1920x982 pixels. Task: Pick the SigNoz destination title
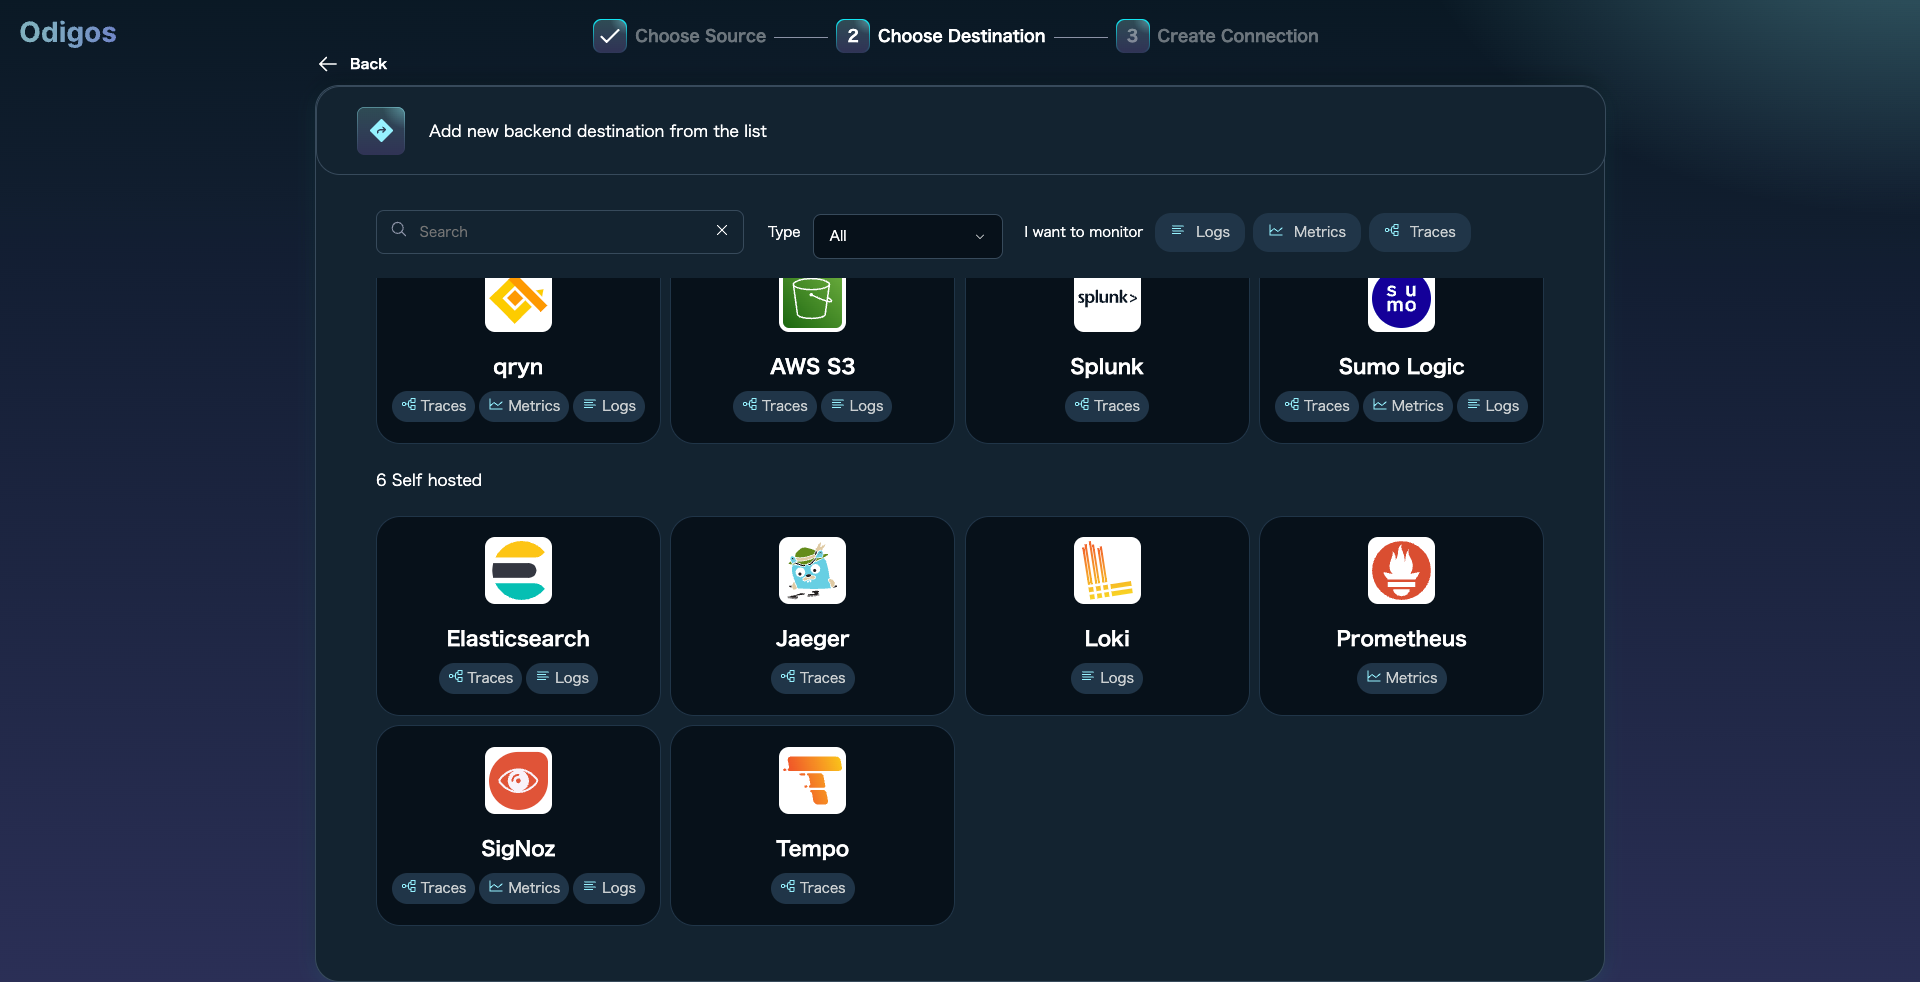(x=518, y=849)
